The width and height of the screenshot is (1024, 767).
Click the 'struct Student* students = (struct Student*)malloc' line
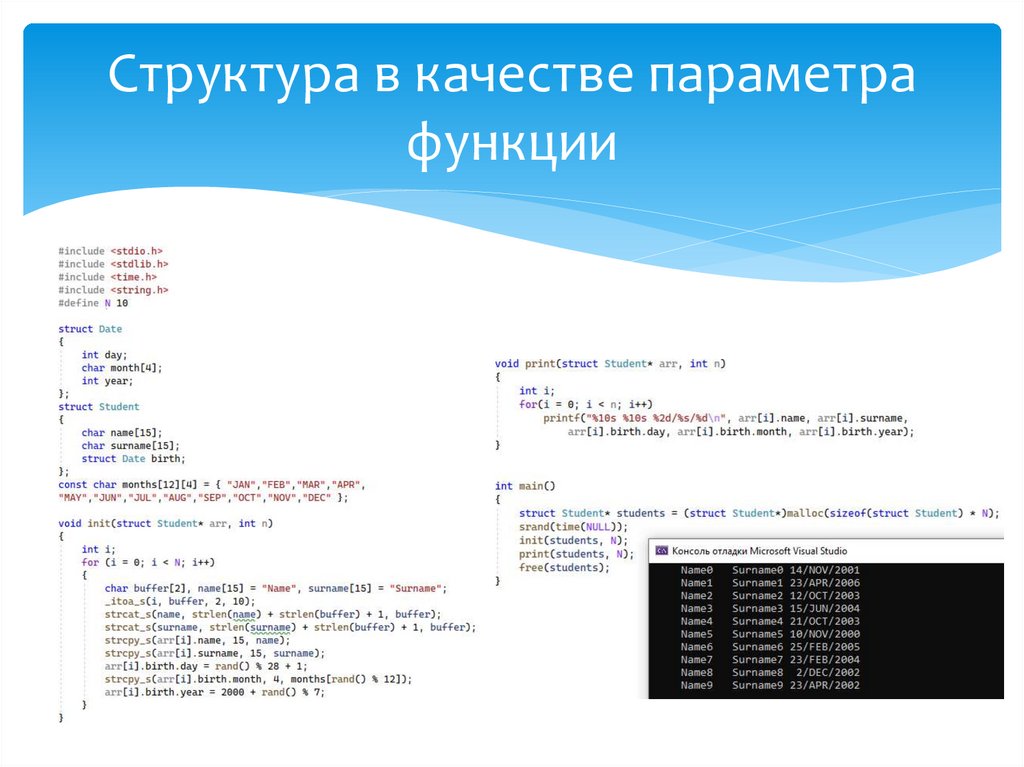pyautogui.click(x=759, y=514)
